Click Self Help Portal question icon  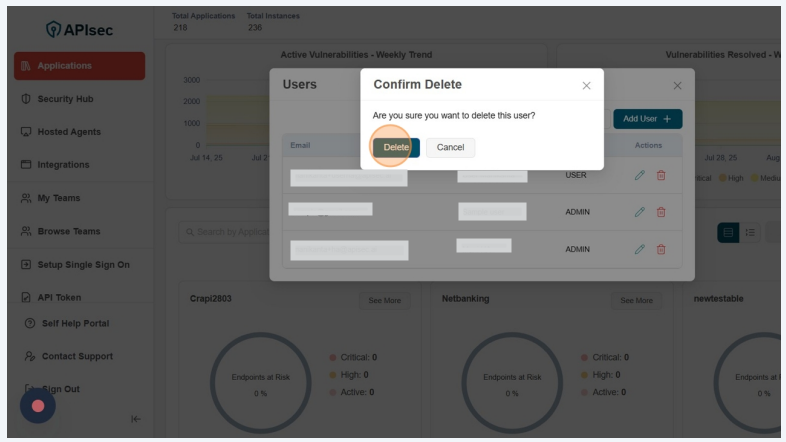(30, 323)
